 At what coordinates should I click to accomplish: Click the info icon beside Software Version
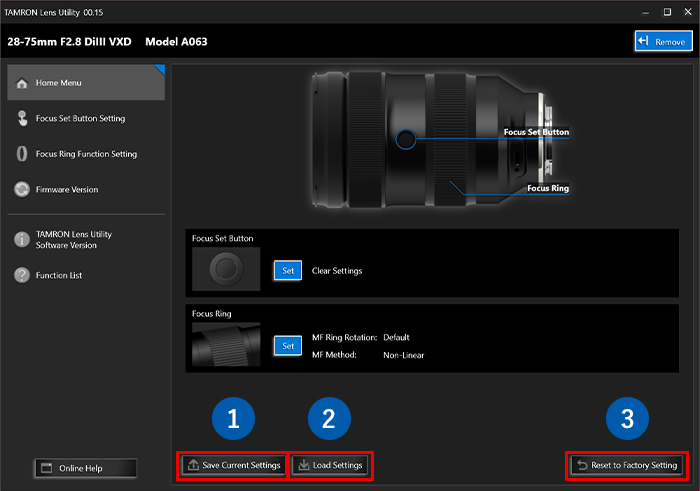(22, 239)
